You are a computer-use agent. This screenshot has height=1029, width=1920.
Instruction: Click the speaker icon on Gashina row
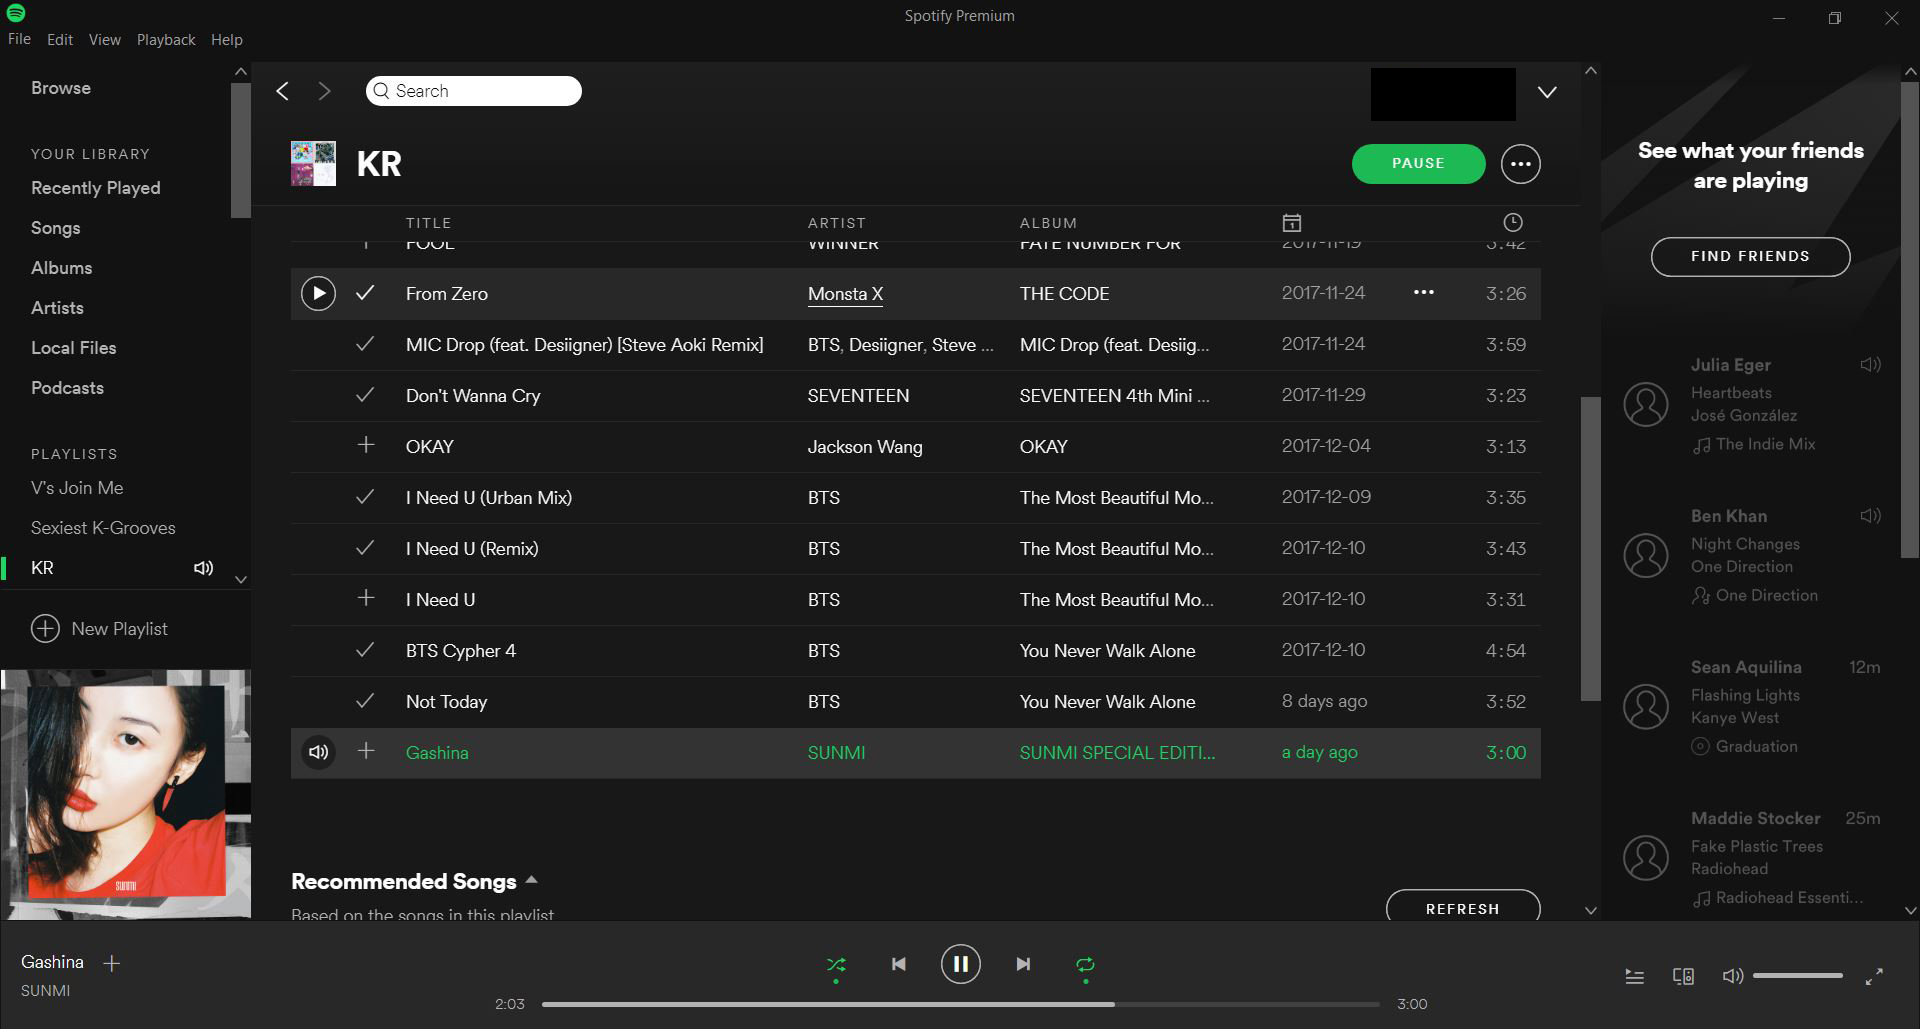(x=318, y=752)
